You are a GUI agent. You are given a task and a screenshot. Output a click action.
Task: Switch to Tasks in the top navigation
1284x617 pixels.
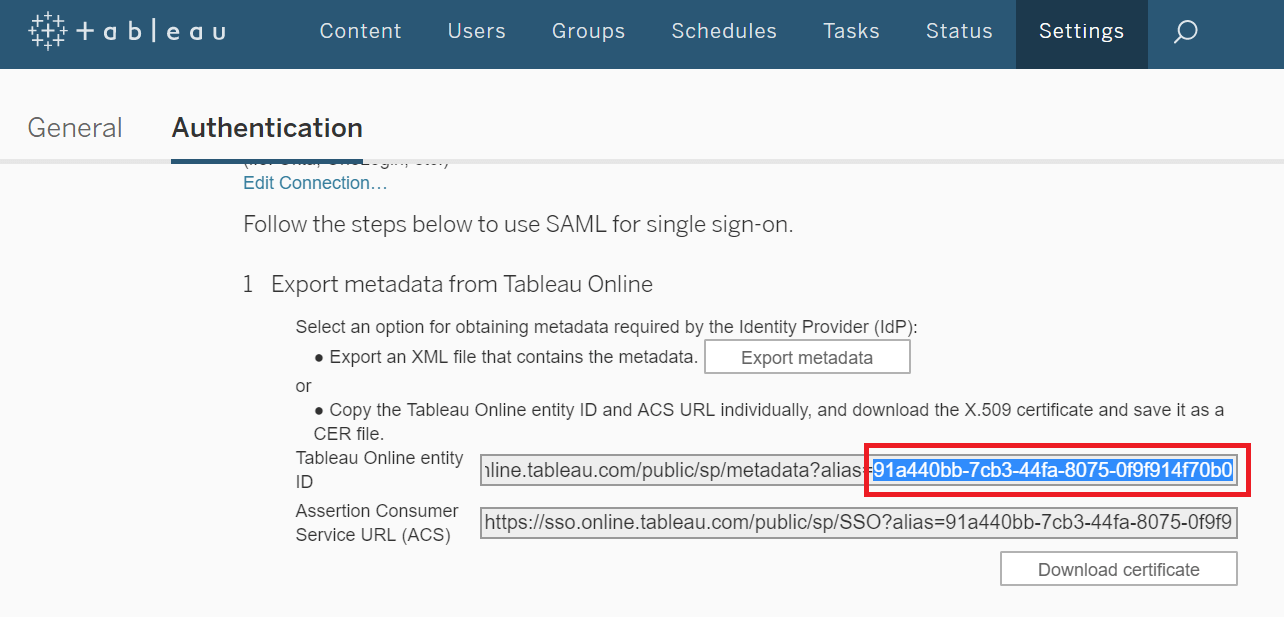point(851,32)
